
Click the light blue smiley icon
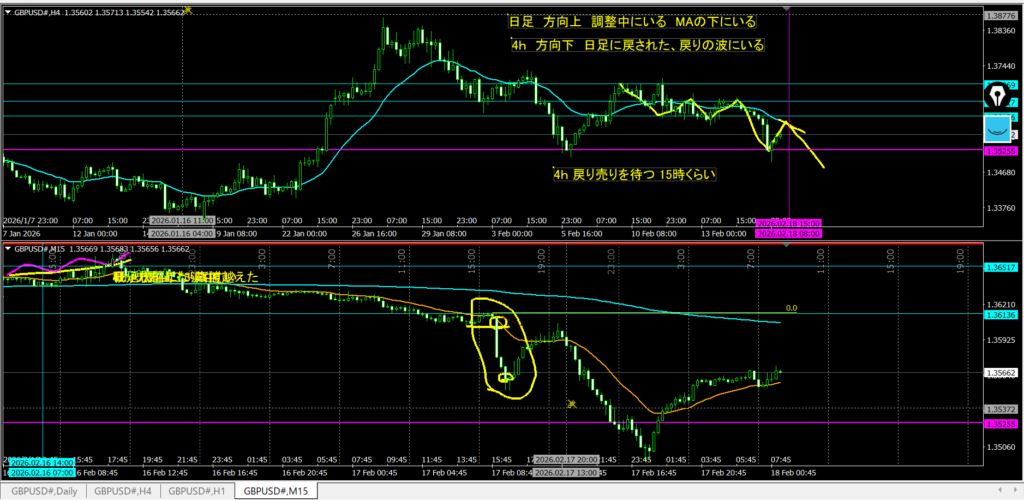pos(998,130)
